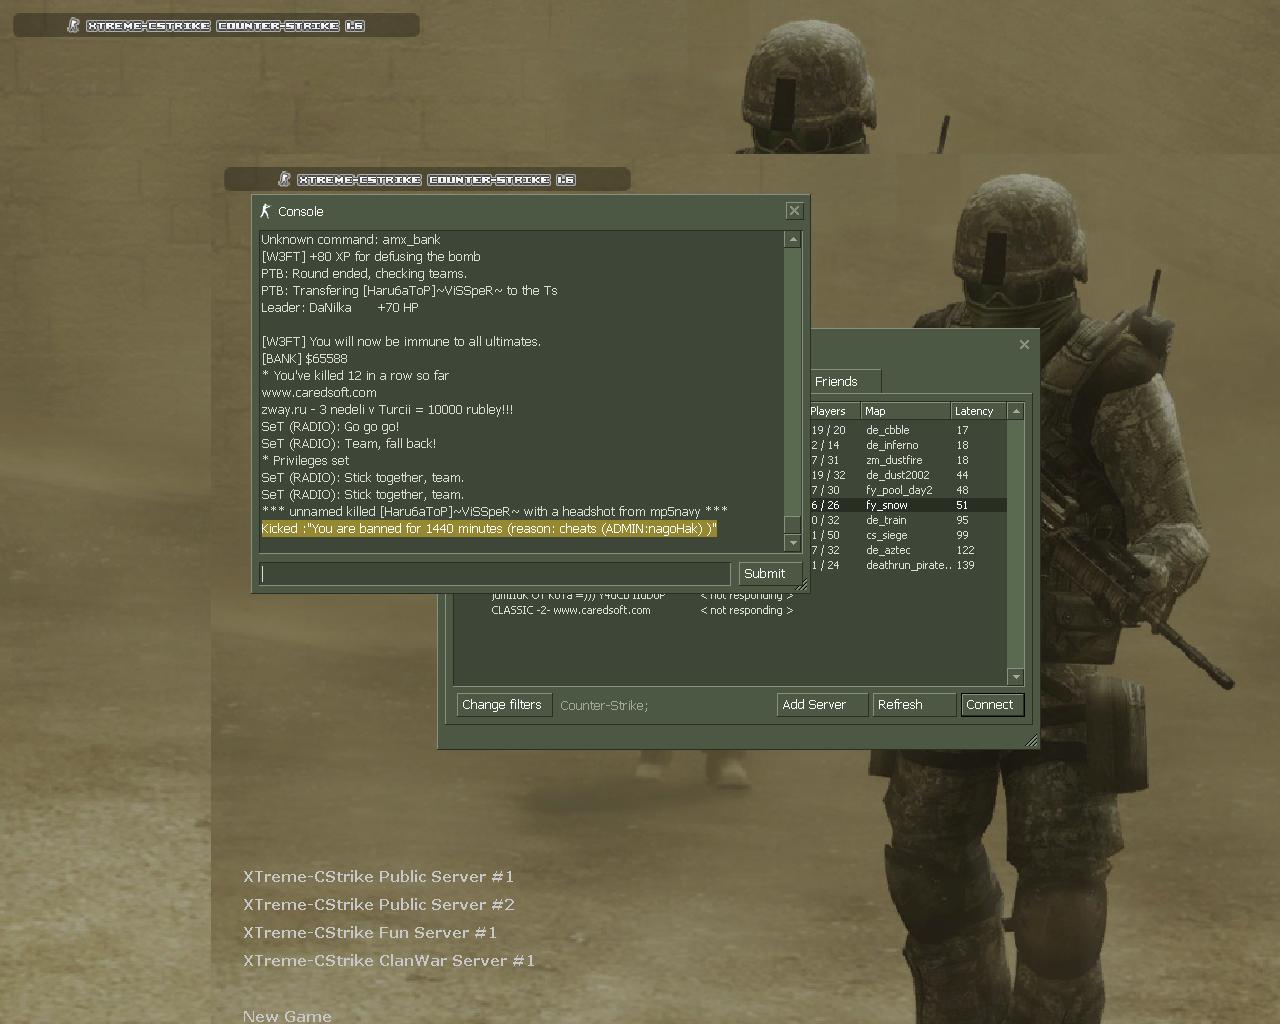Click the Add Server button
This screenshot has width=1280, height=1024.
(821, 705)
